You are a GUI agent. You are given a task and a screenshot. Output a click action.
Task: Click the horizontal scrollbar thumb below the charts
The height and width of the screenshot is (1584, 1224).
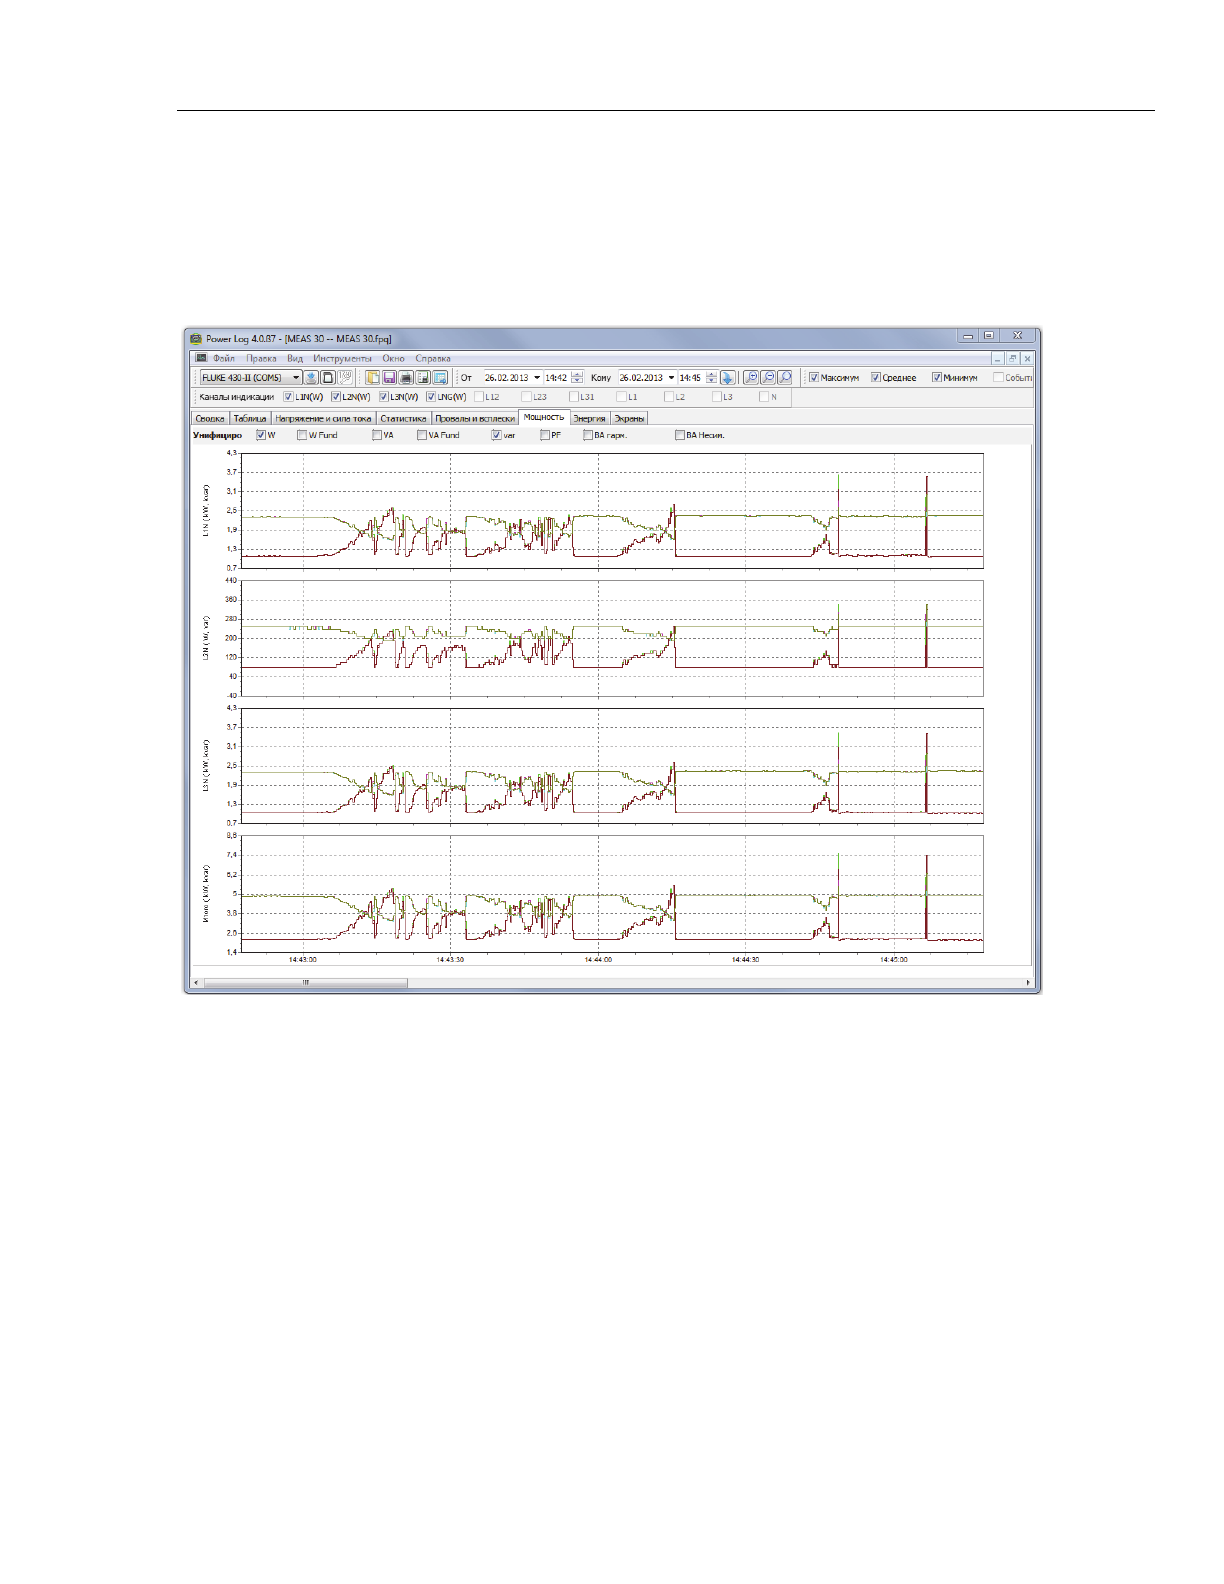pos(305,983)
